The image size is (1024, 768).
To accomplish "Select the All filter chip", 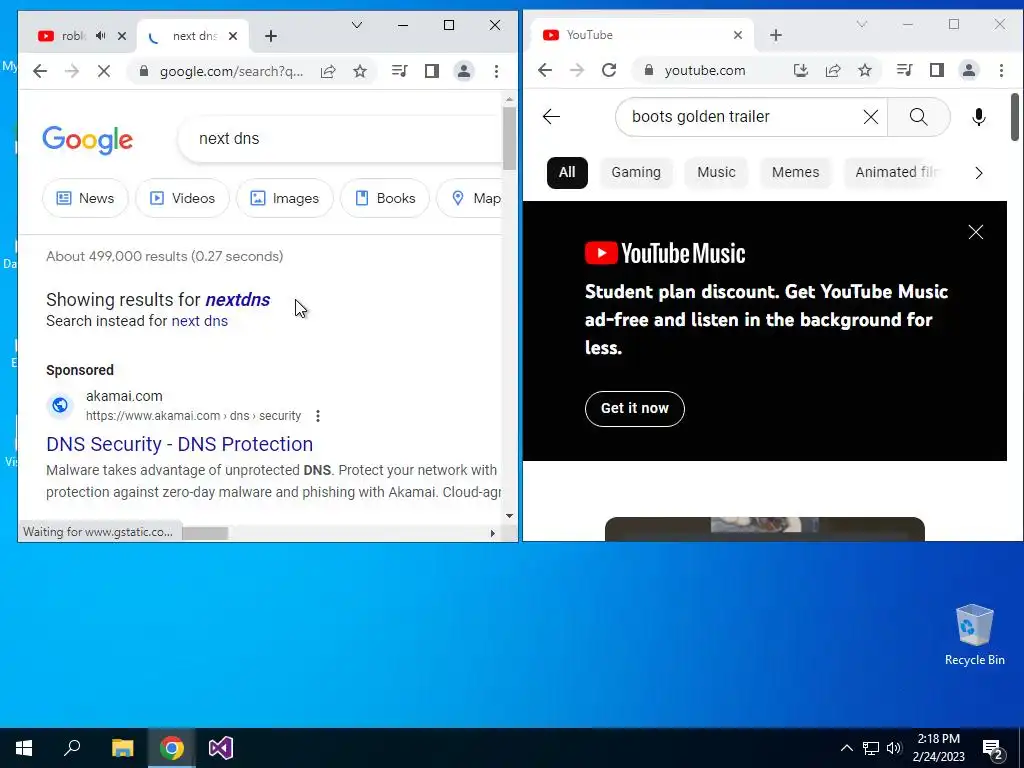I will [567, 172].
